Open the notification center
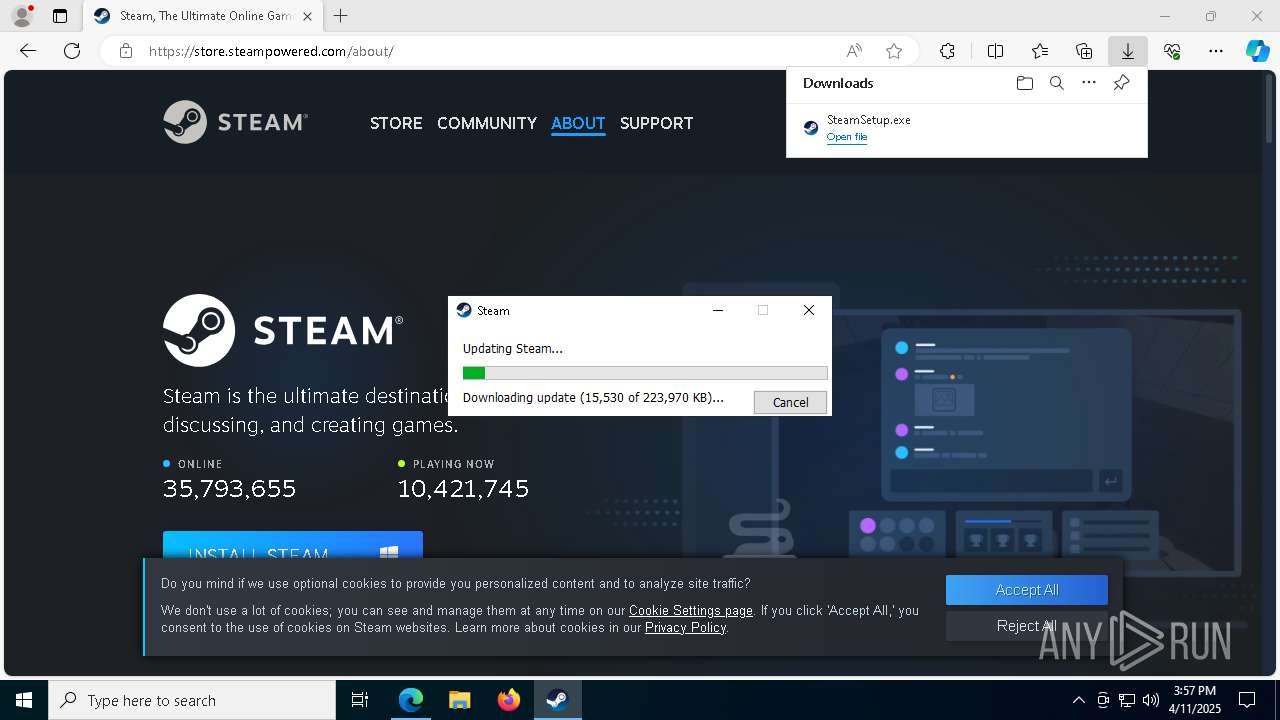Screen dimensions: 1280x720 tap(1247, 700)
